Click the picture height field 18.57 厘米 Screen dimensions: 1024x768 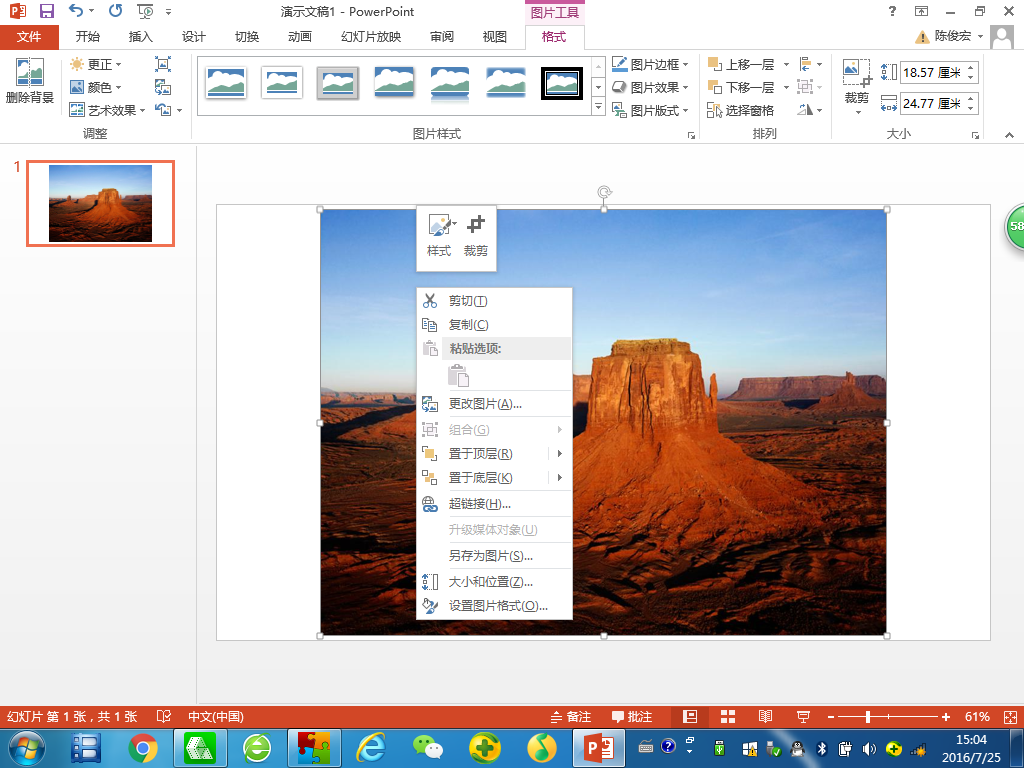coord(932,72)
